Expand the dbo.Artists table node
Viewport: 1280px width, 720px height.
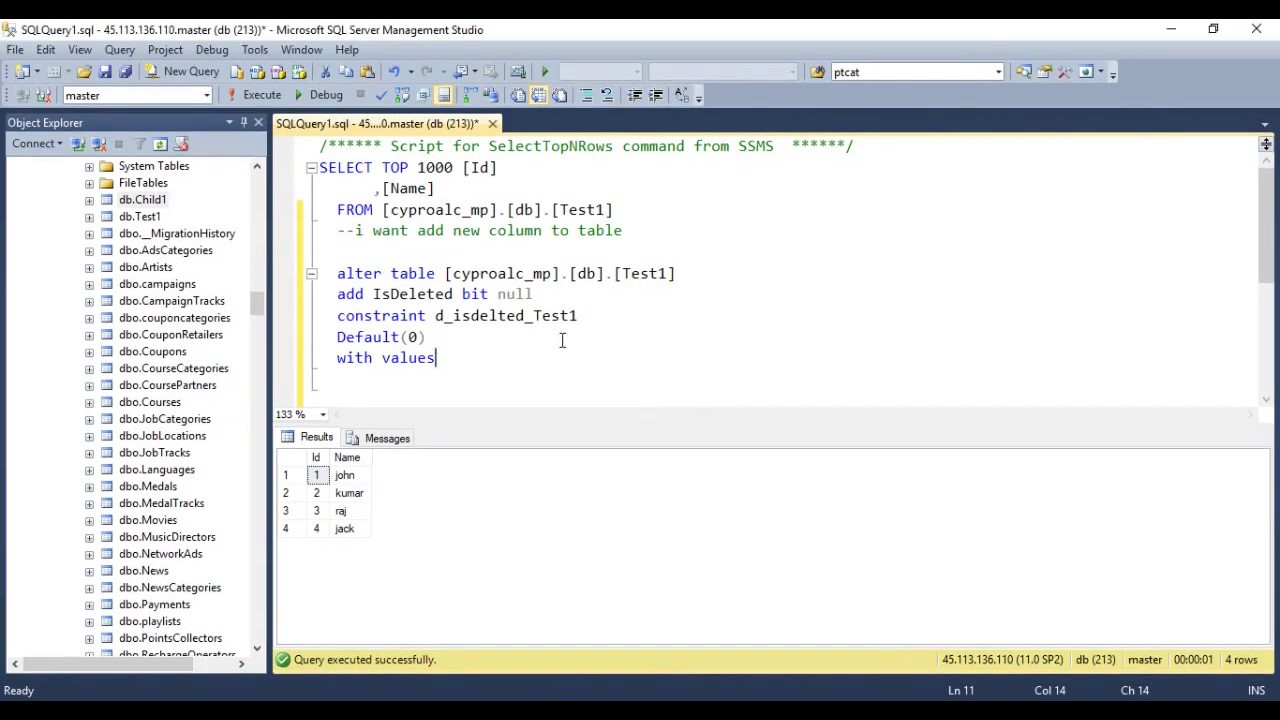click(x=89, y=267)
